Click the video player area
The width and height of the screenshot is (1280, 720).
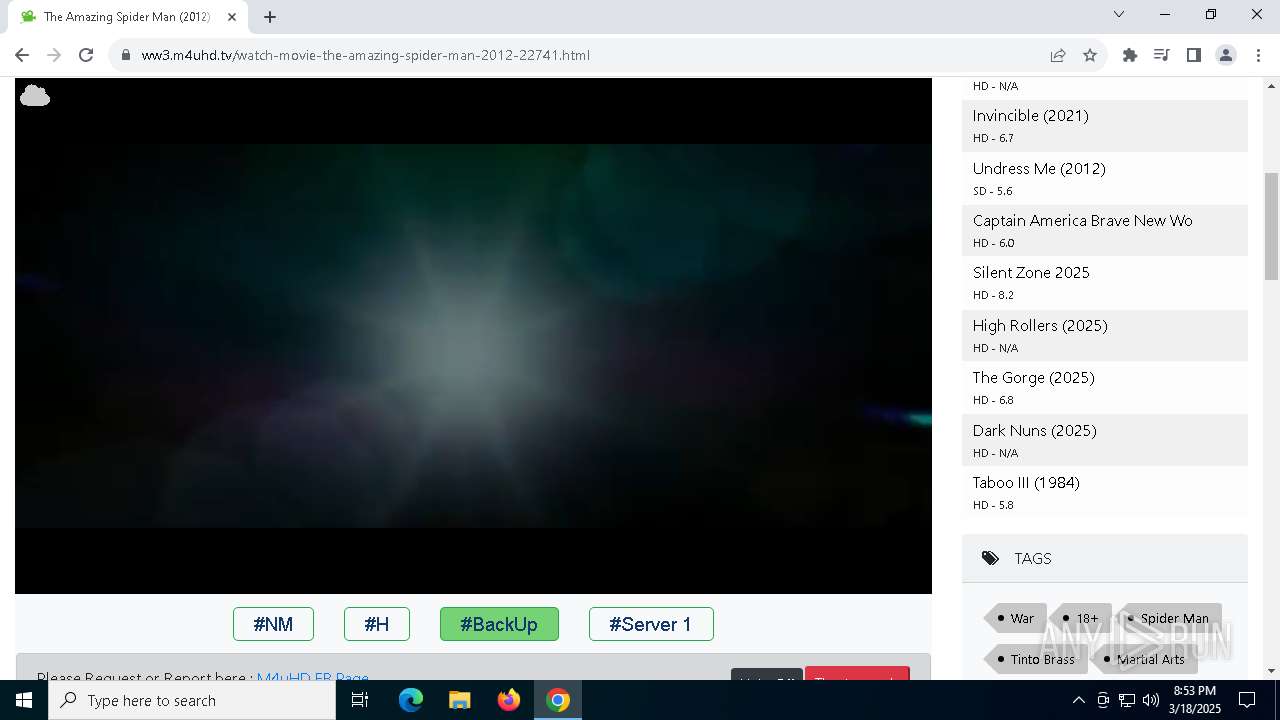473,336
